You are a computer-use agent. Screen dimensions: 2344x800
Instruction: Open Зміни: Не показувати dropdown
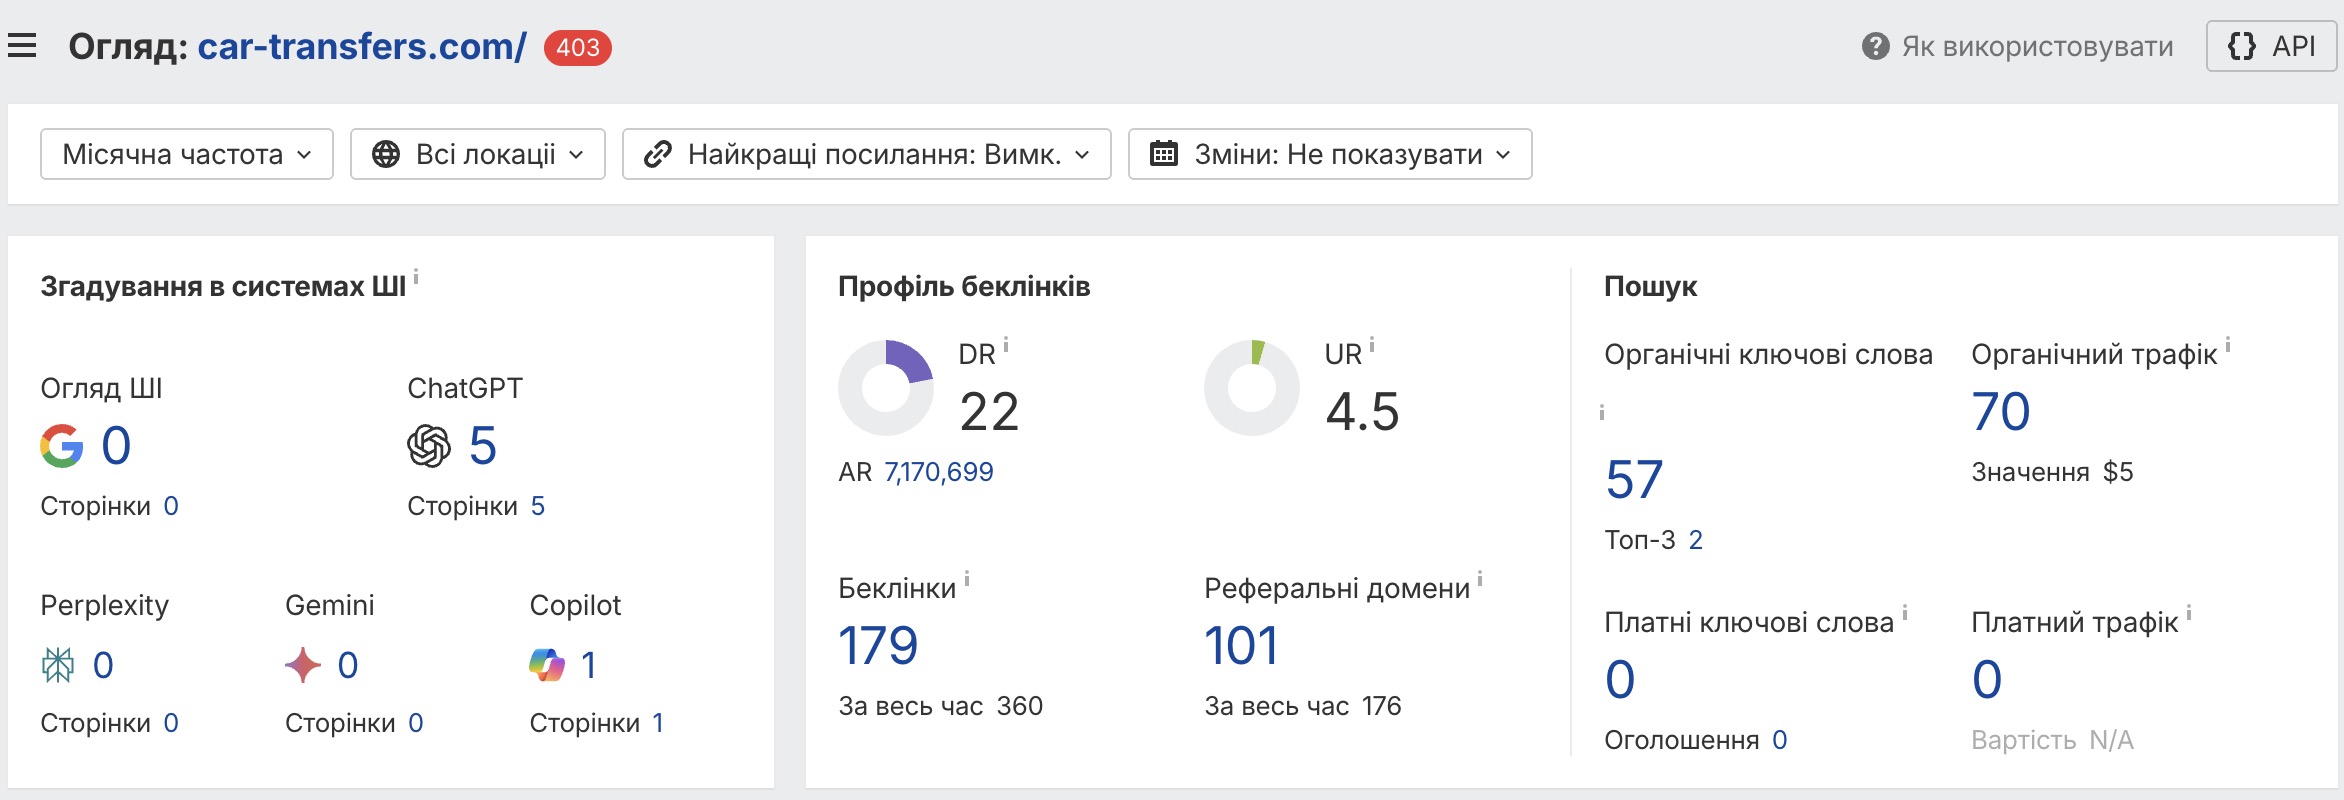[x=1330, y=154]
